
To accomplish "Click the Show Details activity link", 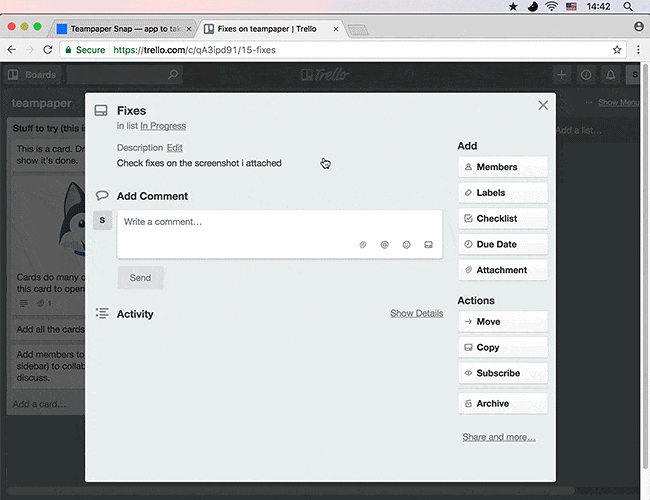I will tap(416, 314).
